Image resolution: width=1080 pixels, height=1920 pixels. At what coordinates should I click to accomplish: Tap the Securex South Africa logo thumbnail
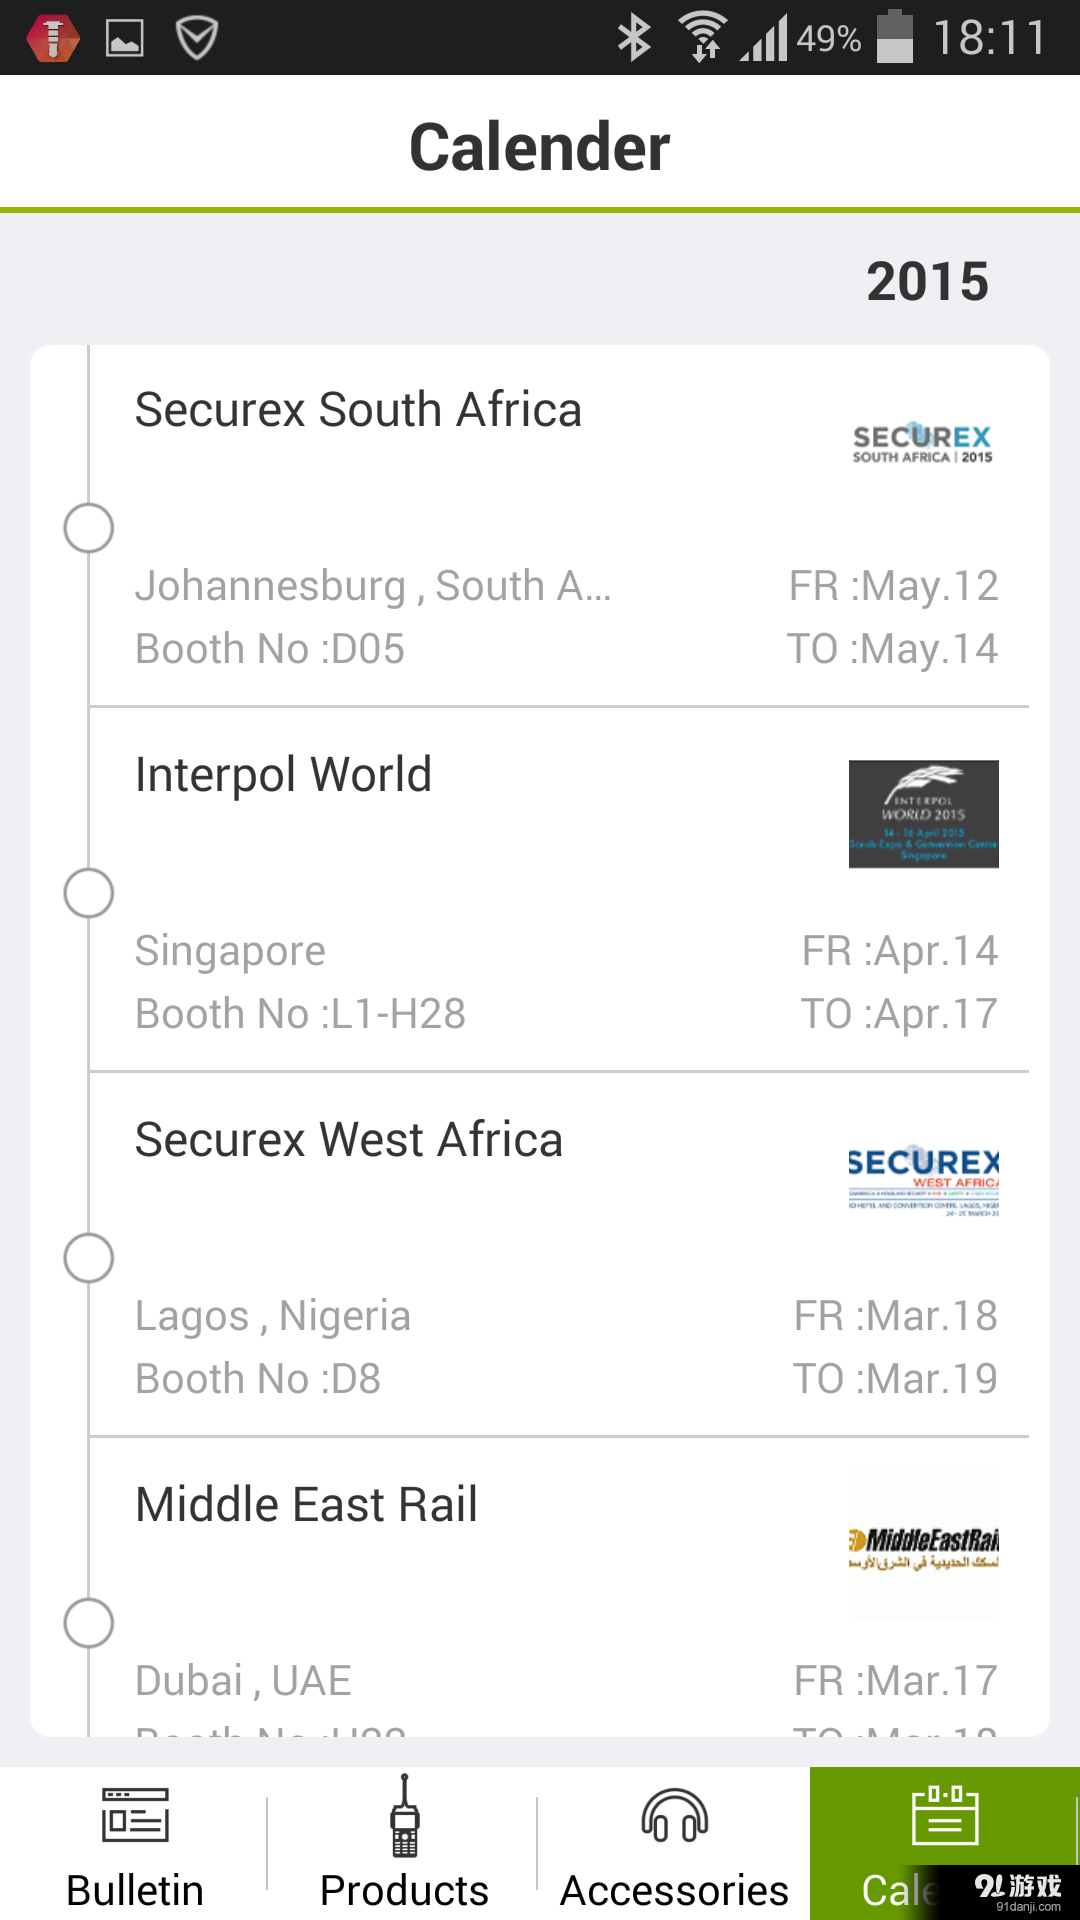[x=923, y=443]
